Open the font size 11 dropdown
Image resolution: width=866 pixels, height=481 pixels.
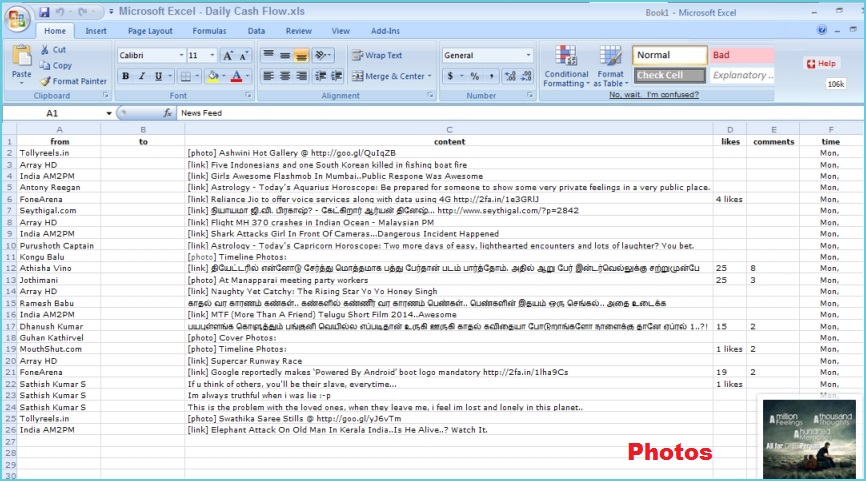[x=212, y=55]
